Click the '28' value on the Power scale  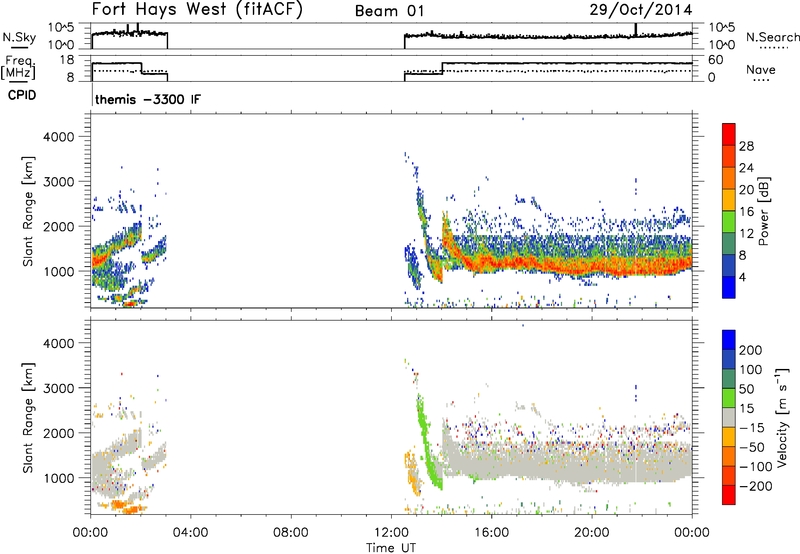[746, 146]
